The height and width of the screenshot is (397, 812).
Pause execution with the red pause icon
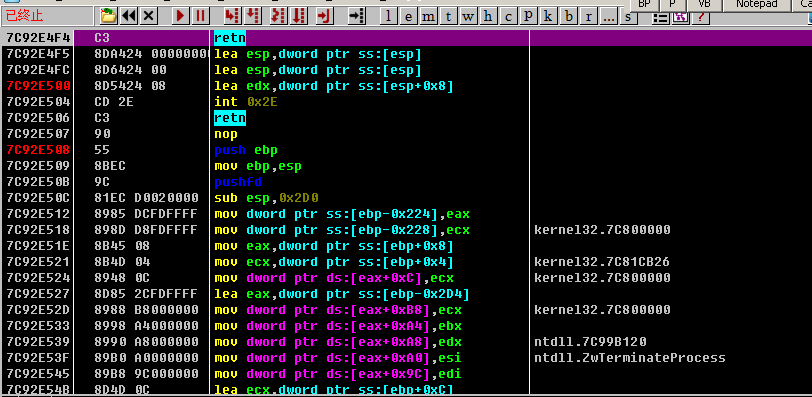pos(200,16)
